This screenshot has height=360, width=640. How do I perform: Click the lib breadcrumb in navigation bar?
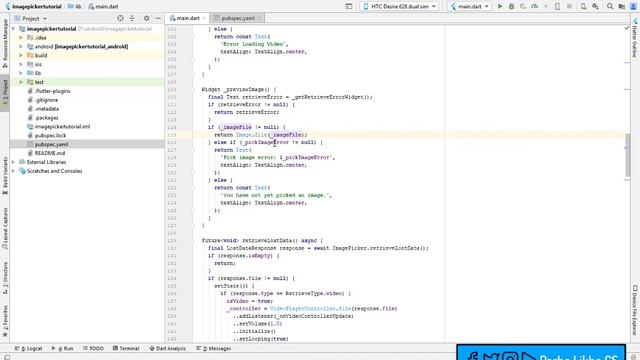74,7
